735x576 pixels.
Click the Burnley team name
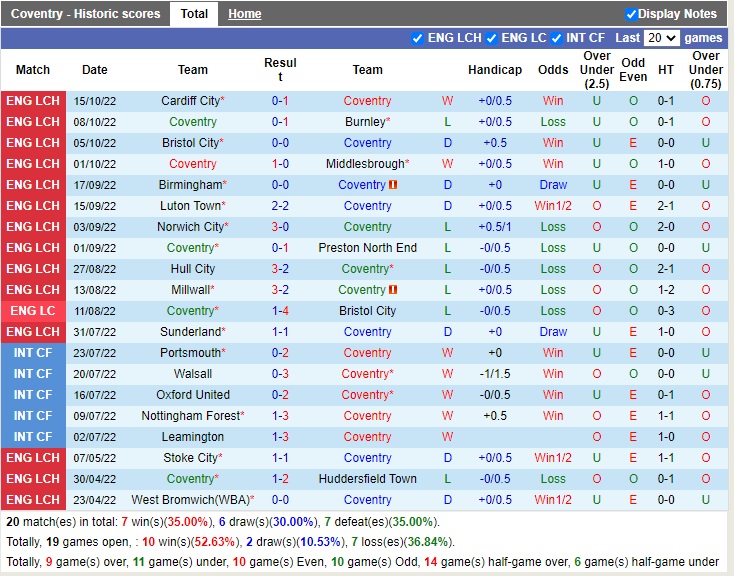click(364, 122)
